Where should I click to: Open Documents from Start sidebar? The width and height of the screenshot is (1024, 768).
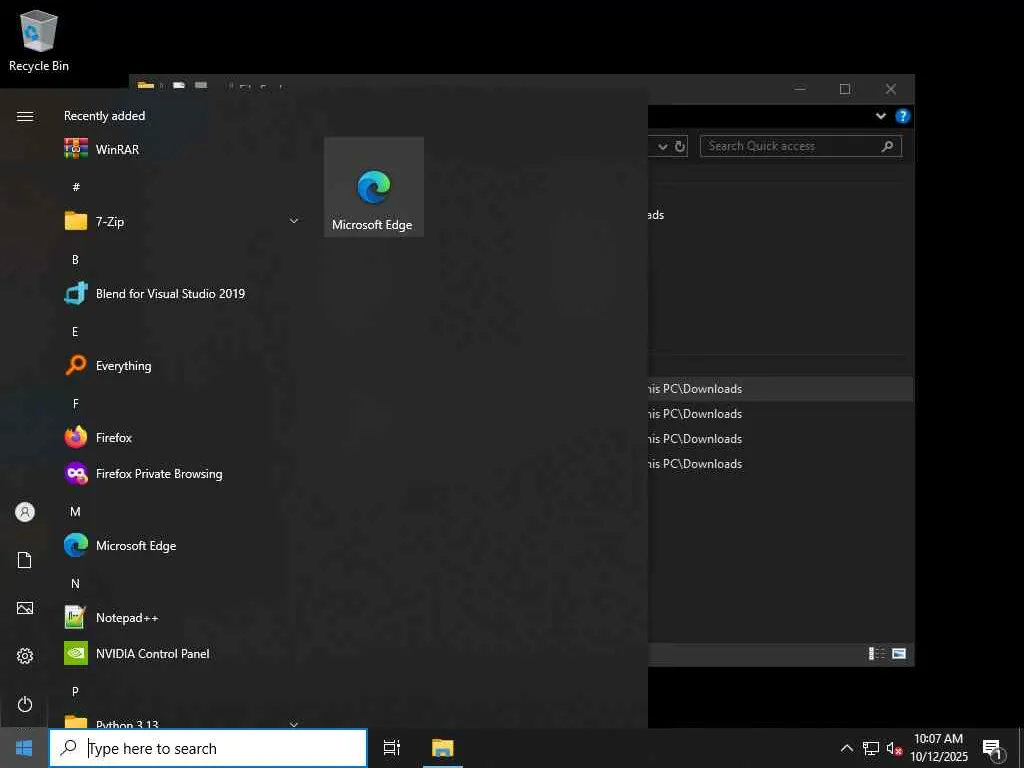click(x=25, y=560)
